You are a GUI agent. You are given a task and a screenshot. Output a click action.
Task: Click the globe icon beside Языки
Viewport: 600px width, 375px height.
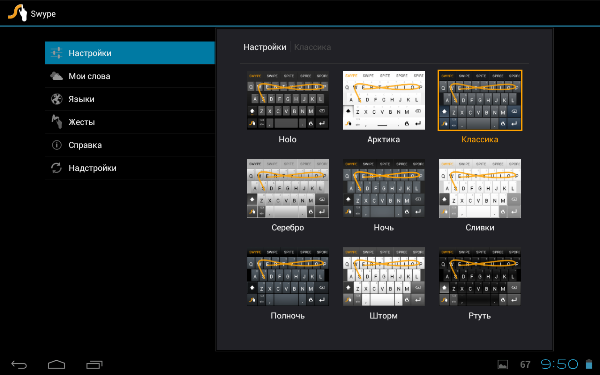coord(57,99)
